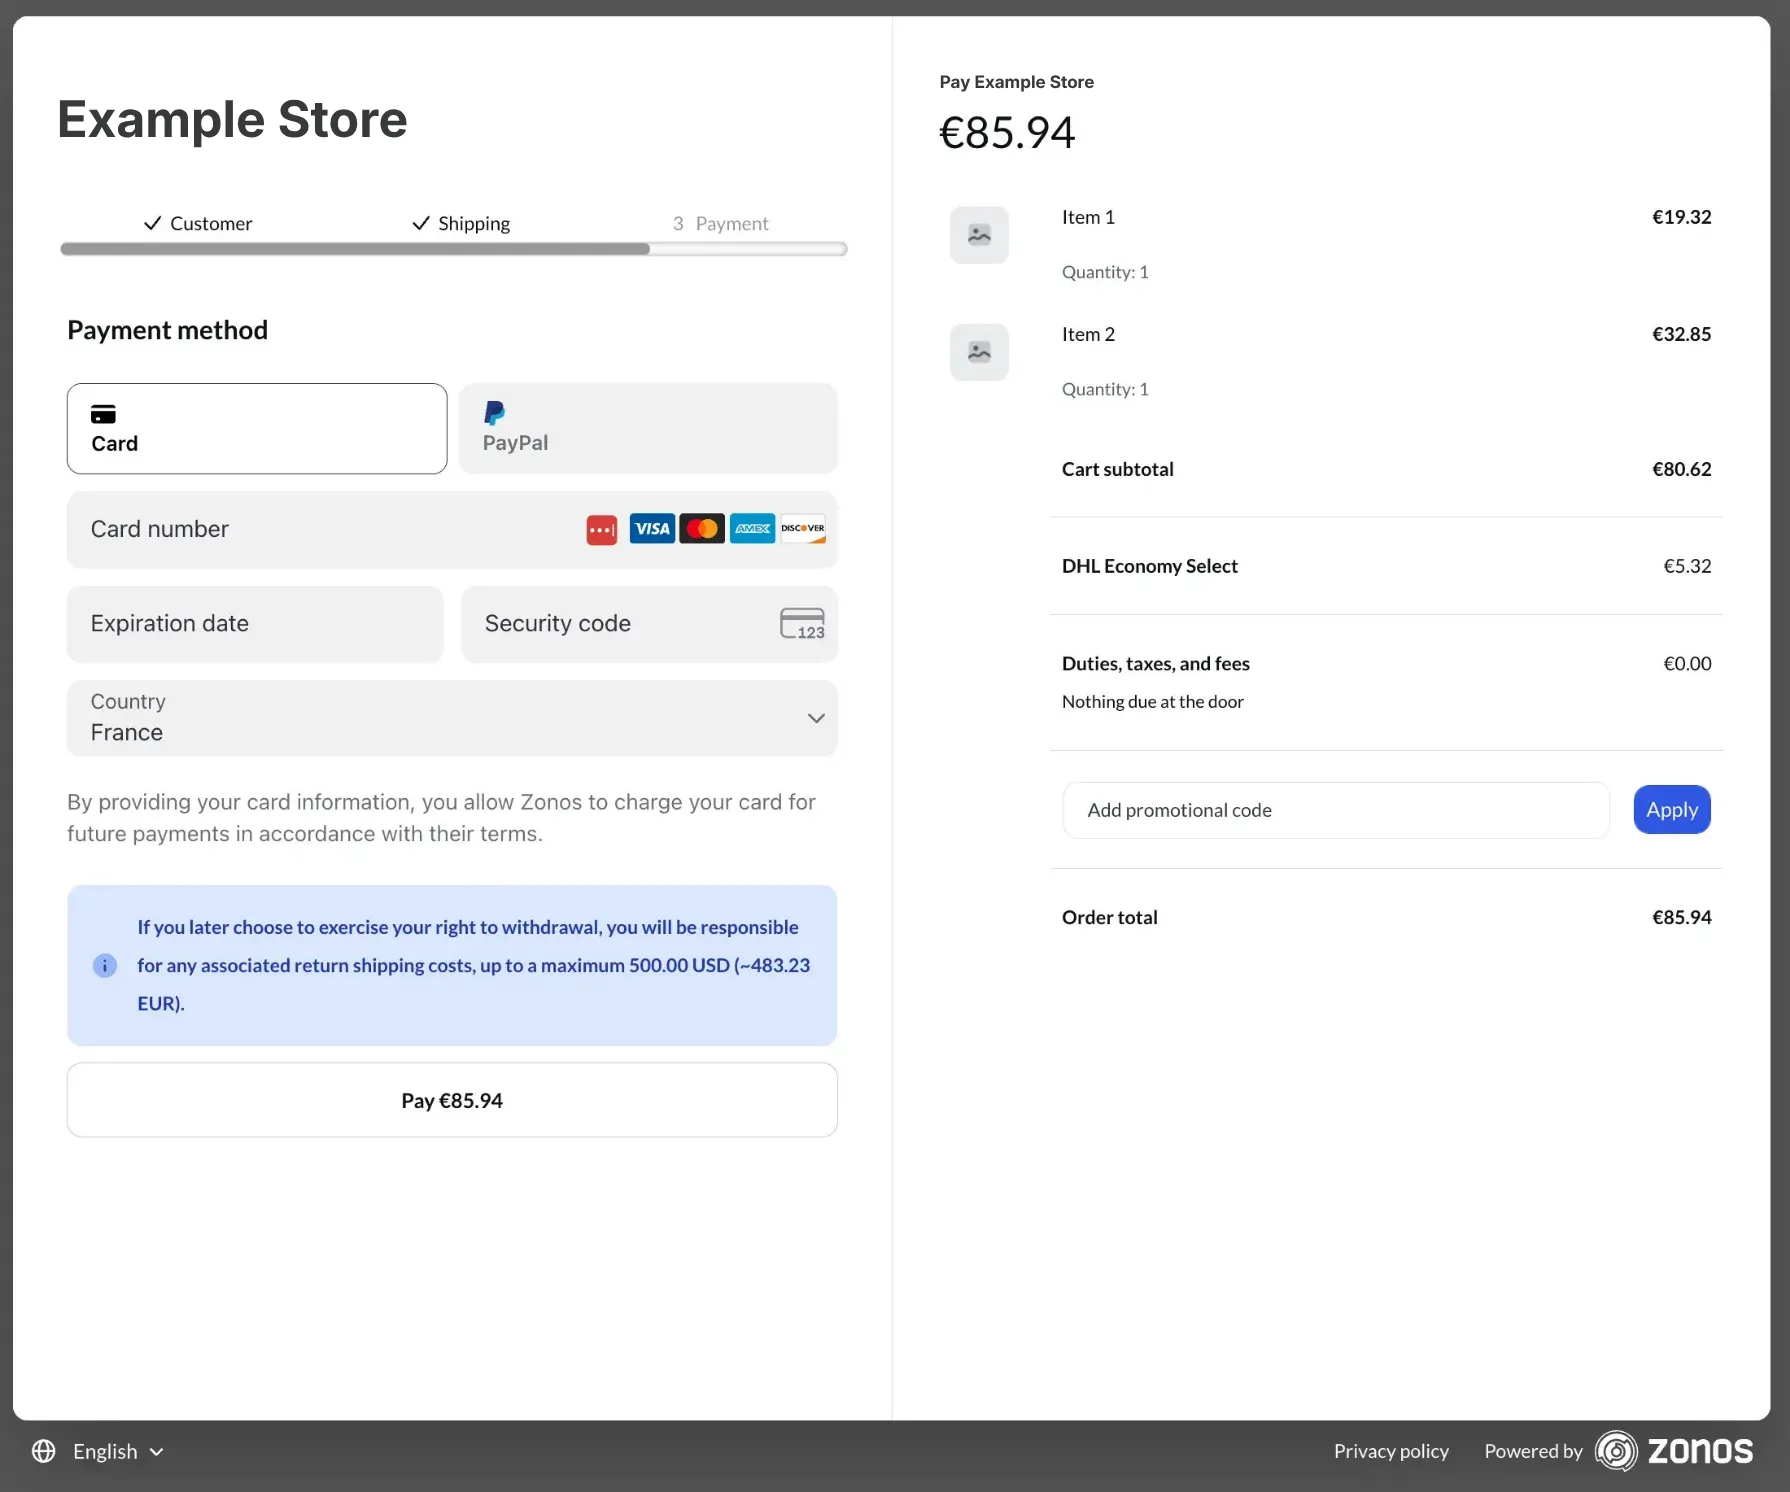1790x1492 pixels.
Task: Click the large €85.94 total heading
Action: pos(1007,133)
